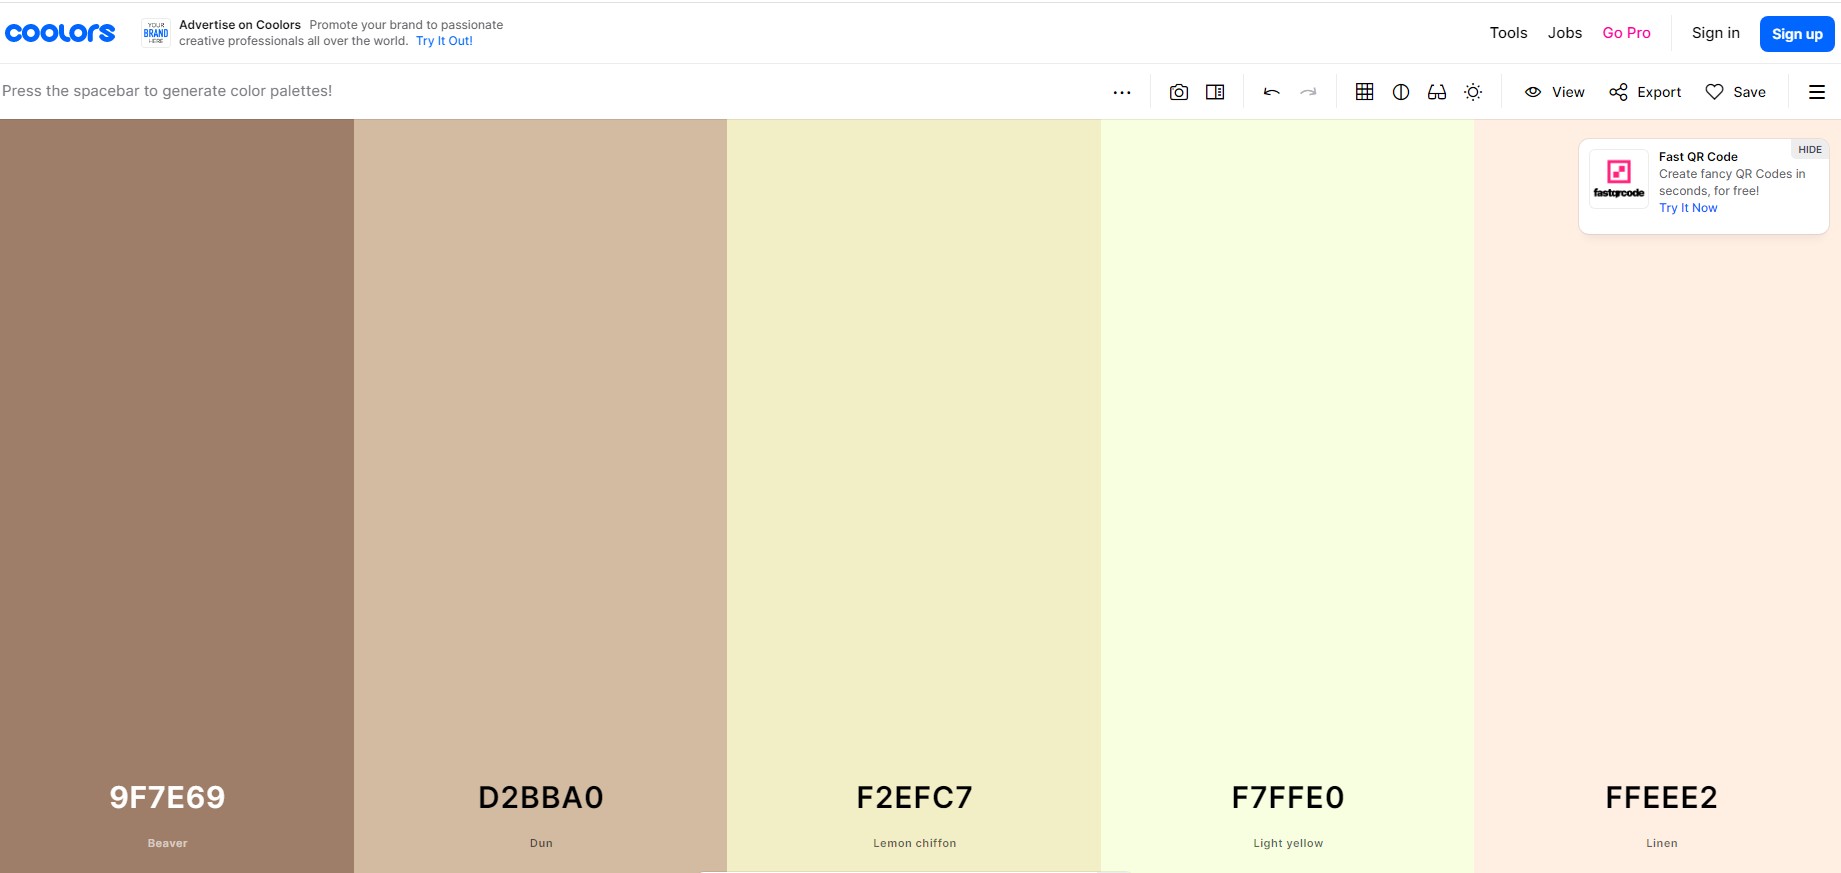The height and width of the screenshot is (873, 1841).
Task: Click Advertise on Coolors heading
Action: click(240, 25)
